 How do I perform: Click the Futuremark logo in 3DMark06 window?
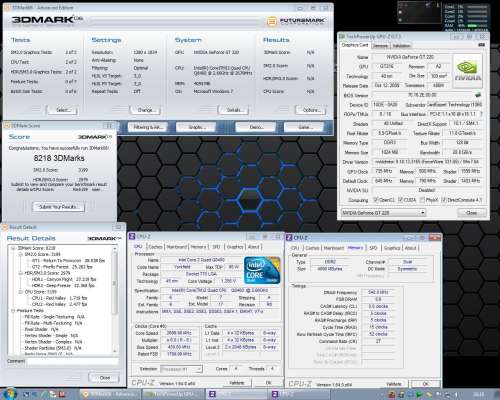click(x=295, y=21)
